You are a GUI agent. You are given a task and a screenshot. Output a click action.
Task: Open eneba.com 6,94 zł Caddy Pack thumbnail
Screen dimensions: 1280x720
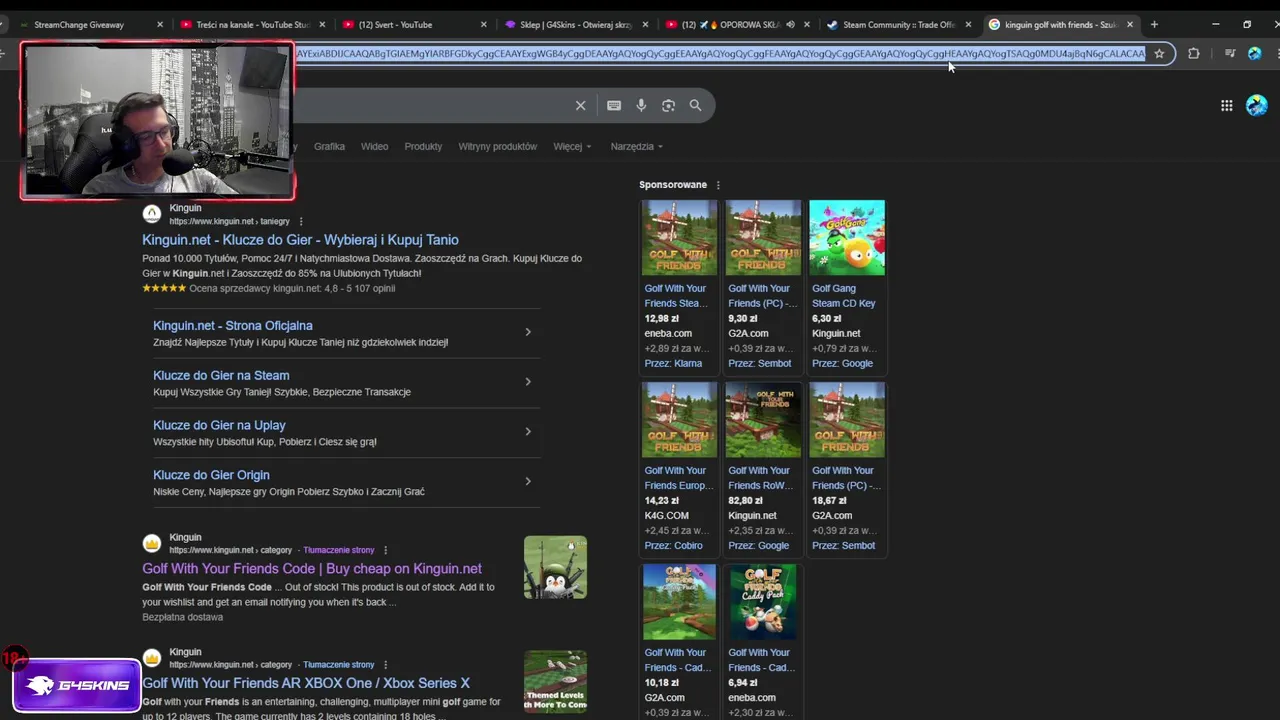[763, 602]
